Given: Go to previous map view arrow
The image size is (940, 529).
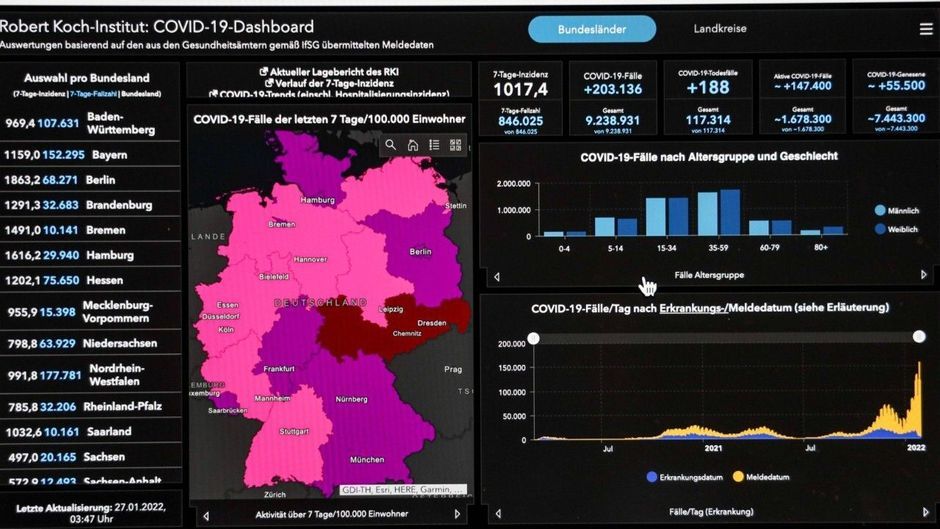Looking at the screenshot, I should pos(206,515).
